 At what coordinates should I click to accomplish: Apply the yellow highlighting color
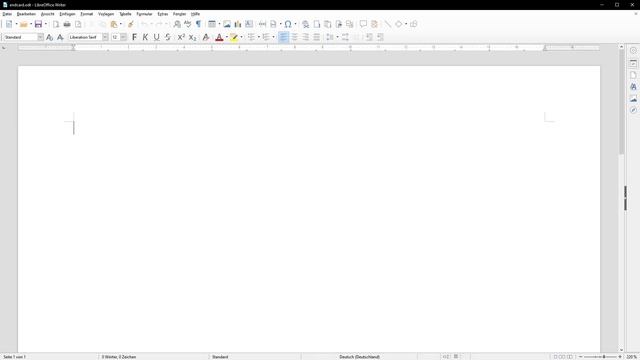tap(234, 37)
